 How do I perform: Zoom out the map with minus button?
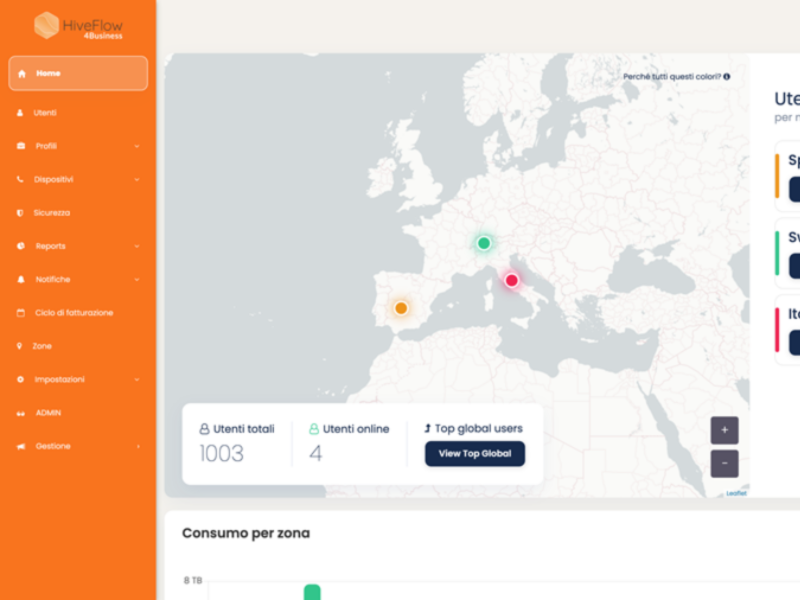(724, 464)
